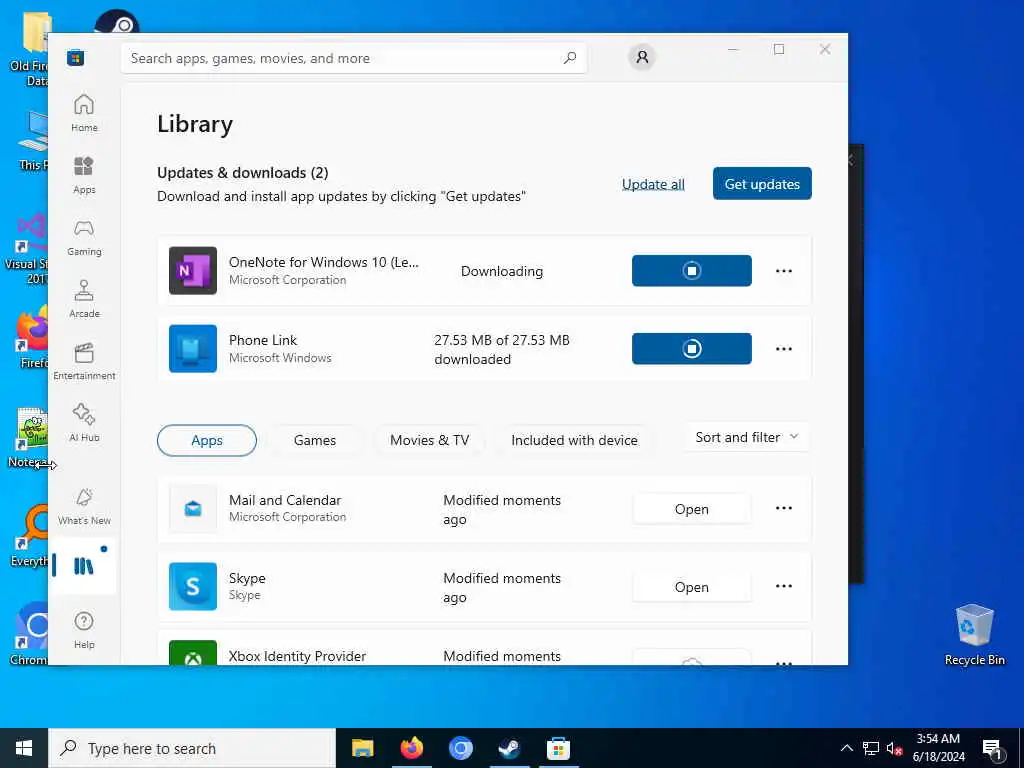Open File Explorer from the taskbar
Screen dimensions: 1024x768
pos(362,748)
